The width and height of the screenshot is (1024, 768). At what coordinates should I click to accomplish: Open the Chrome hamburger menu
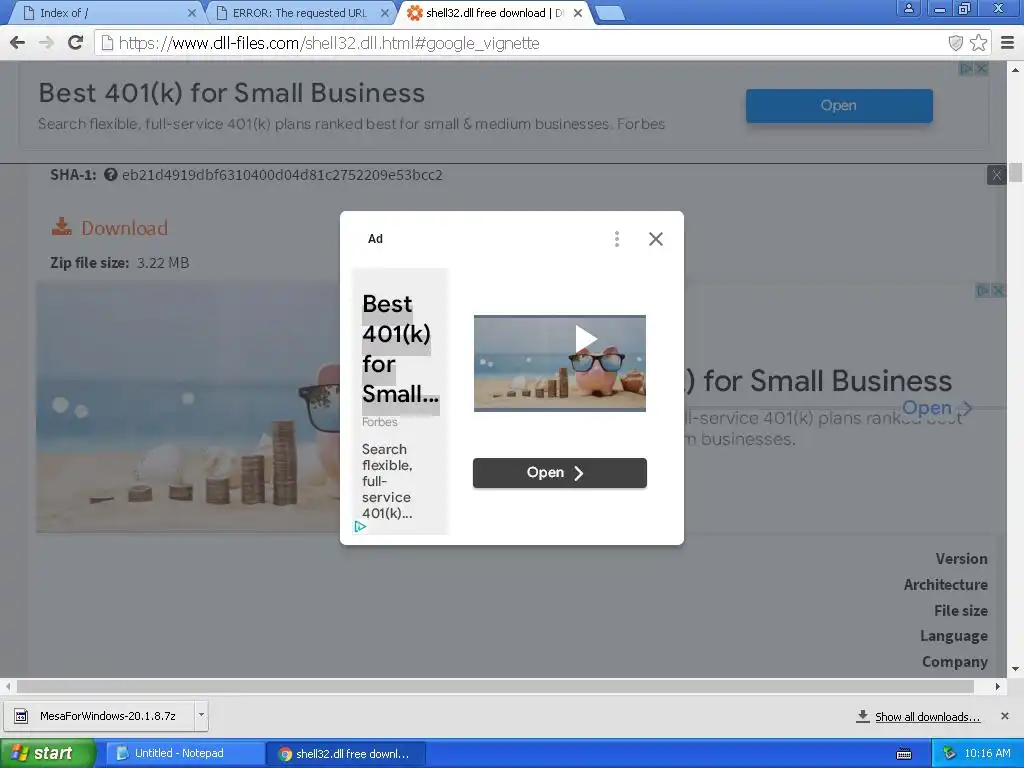pos(1008,43)
